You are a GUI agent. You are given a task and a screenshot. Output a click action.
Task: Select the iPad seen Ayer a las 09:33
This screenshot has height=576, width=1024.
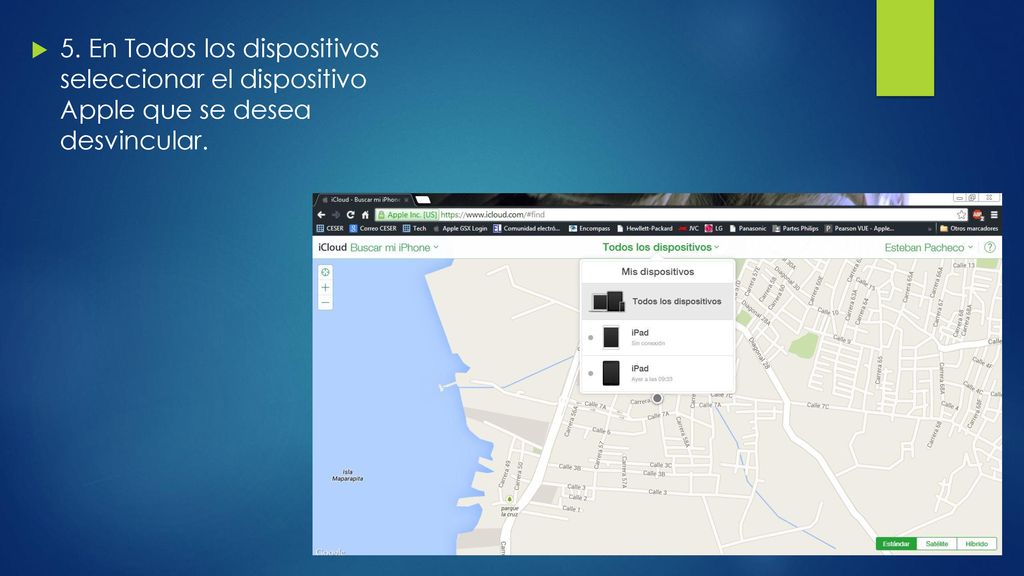pos(658,374)
